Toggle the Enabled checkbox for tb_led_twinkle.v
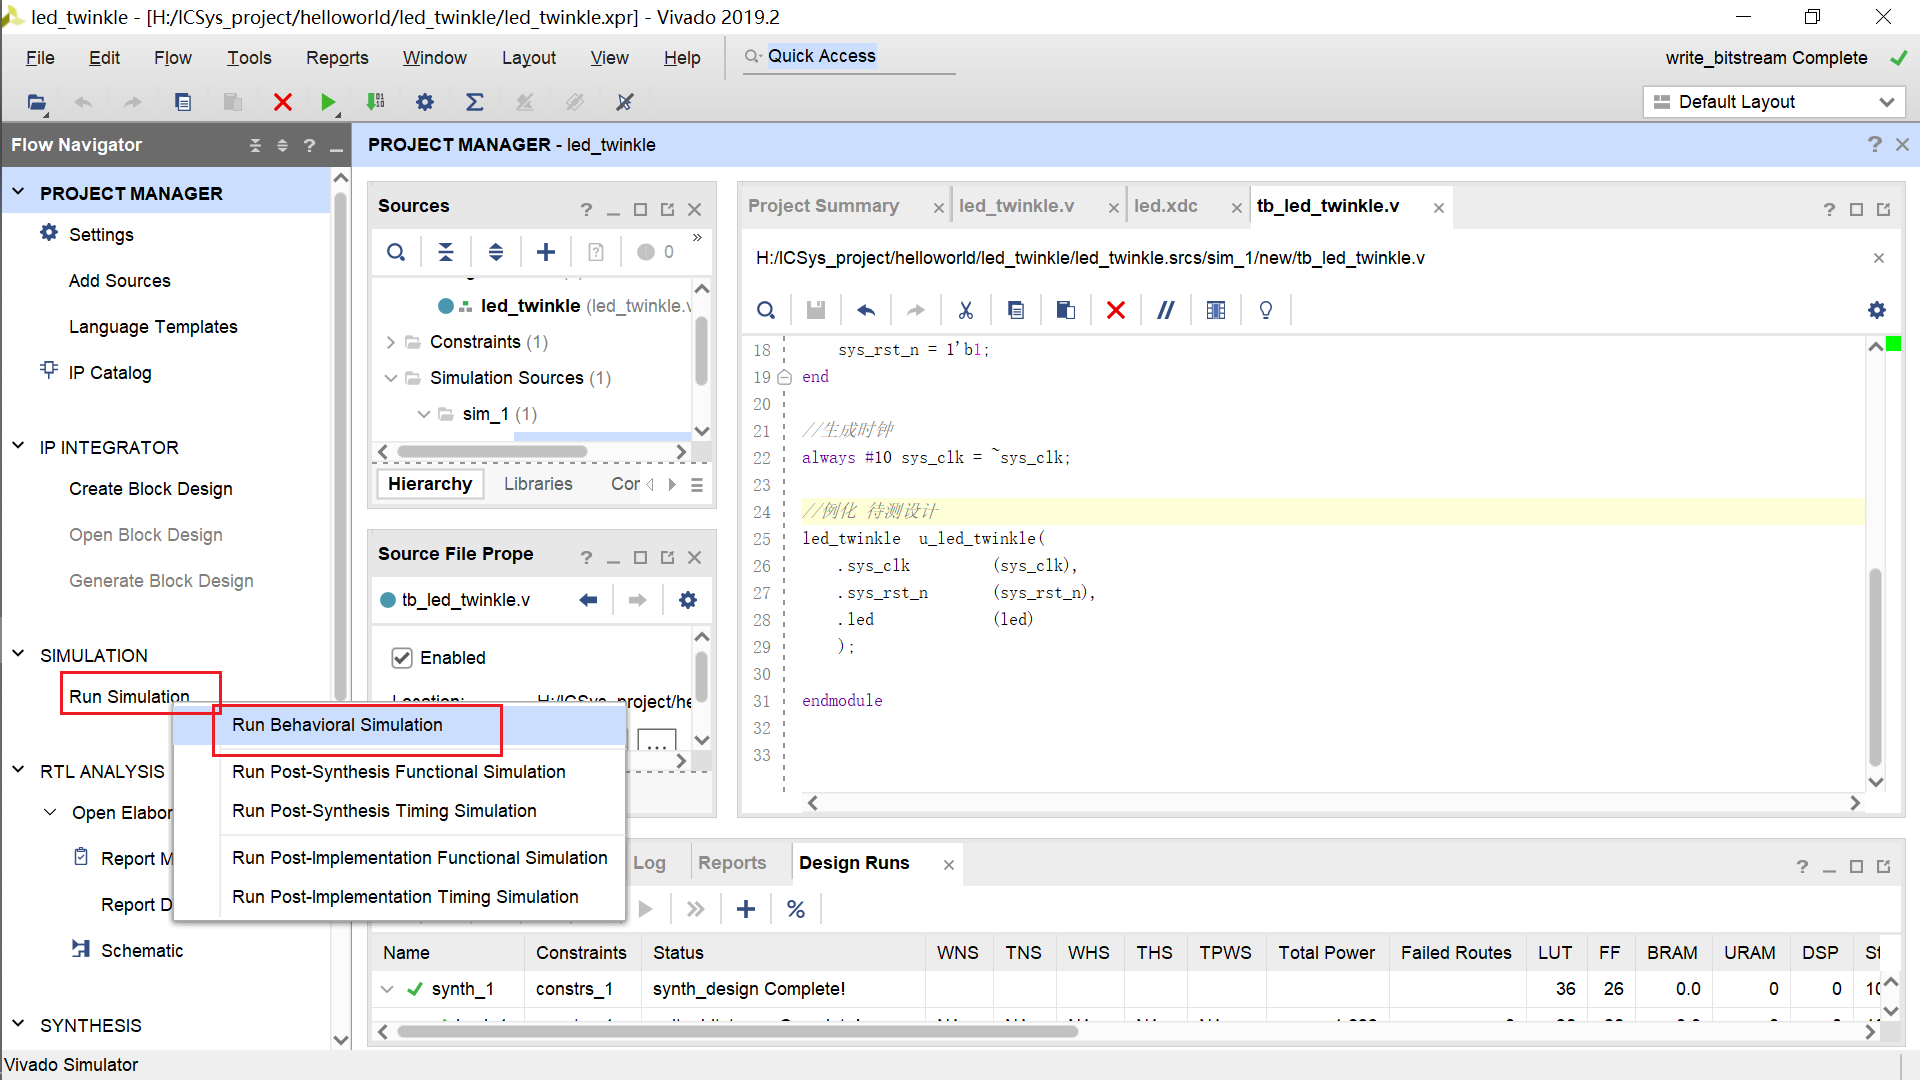Image resolution: width=1920 pixels, height=1080 pixels. tap(402, 658)
